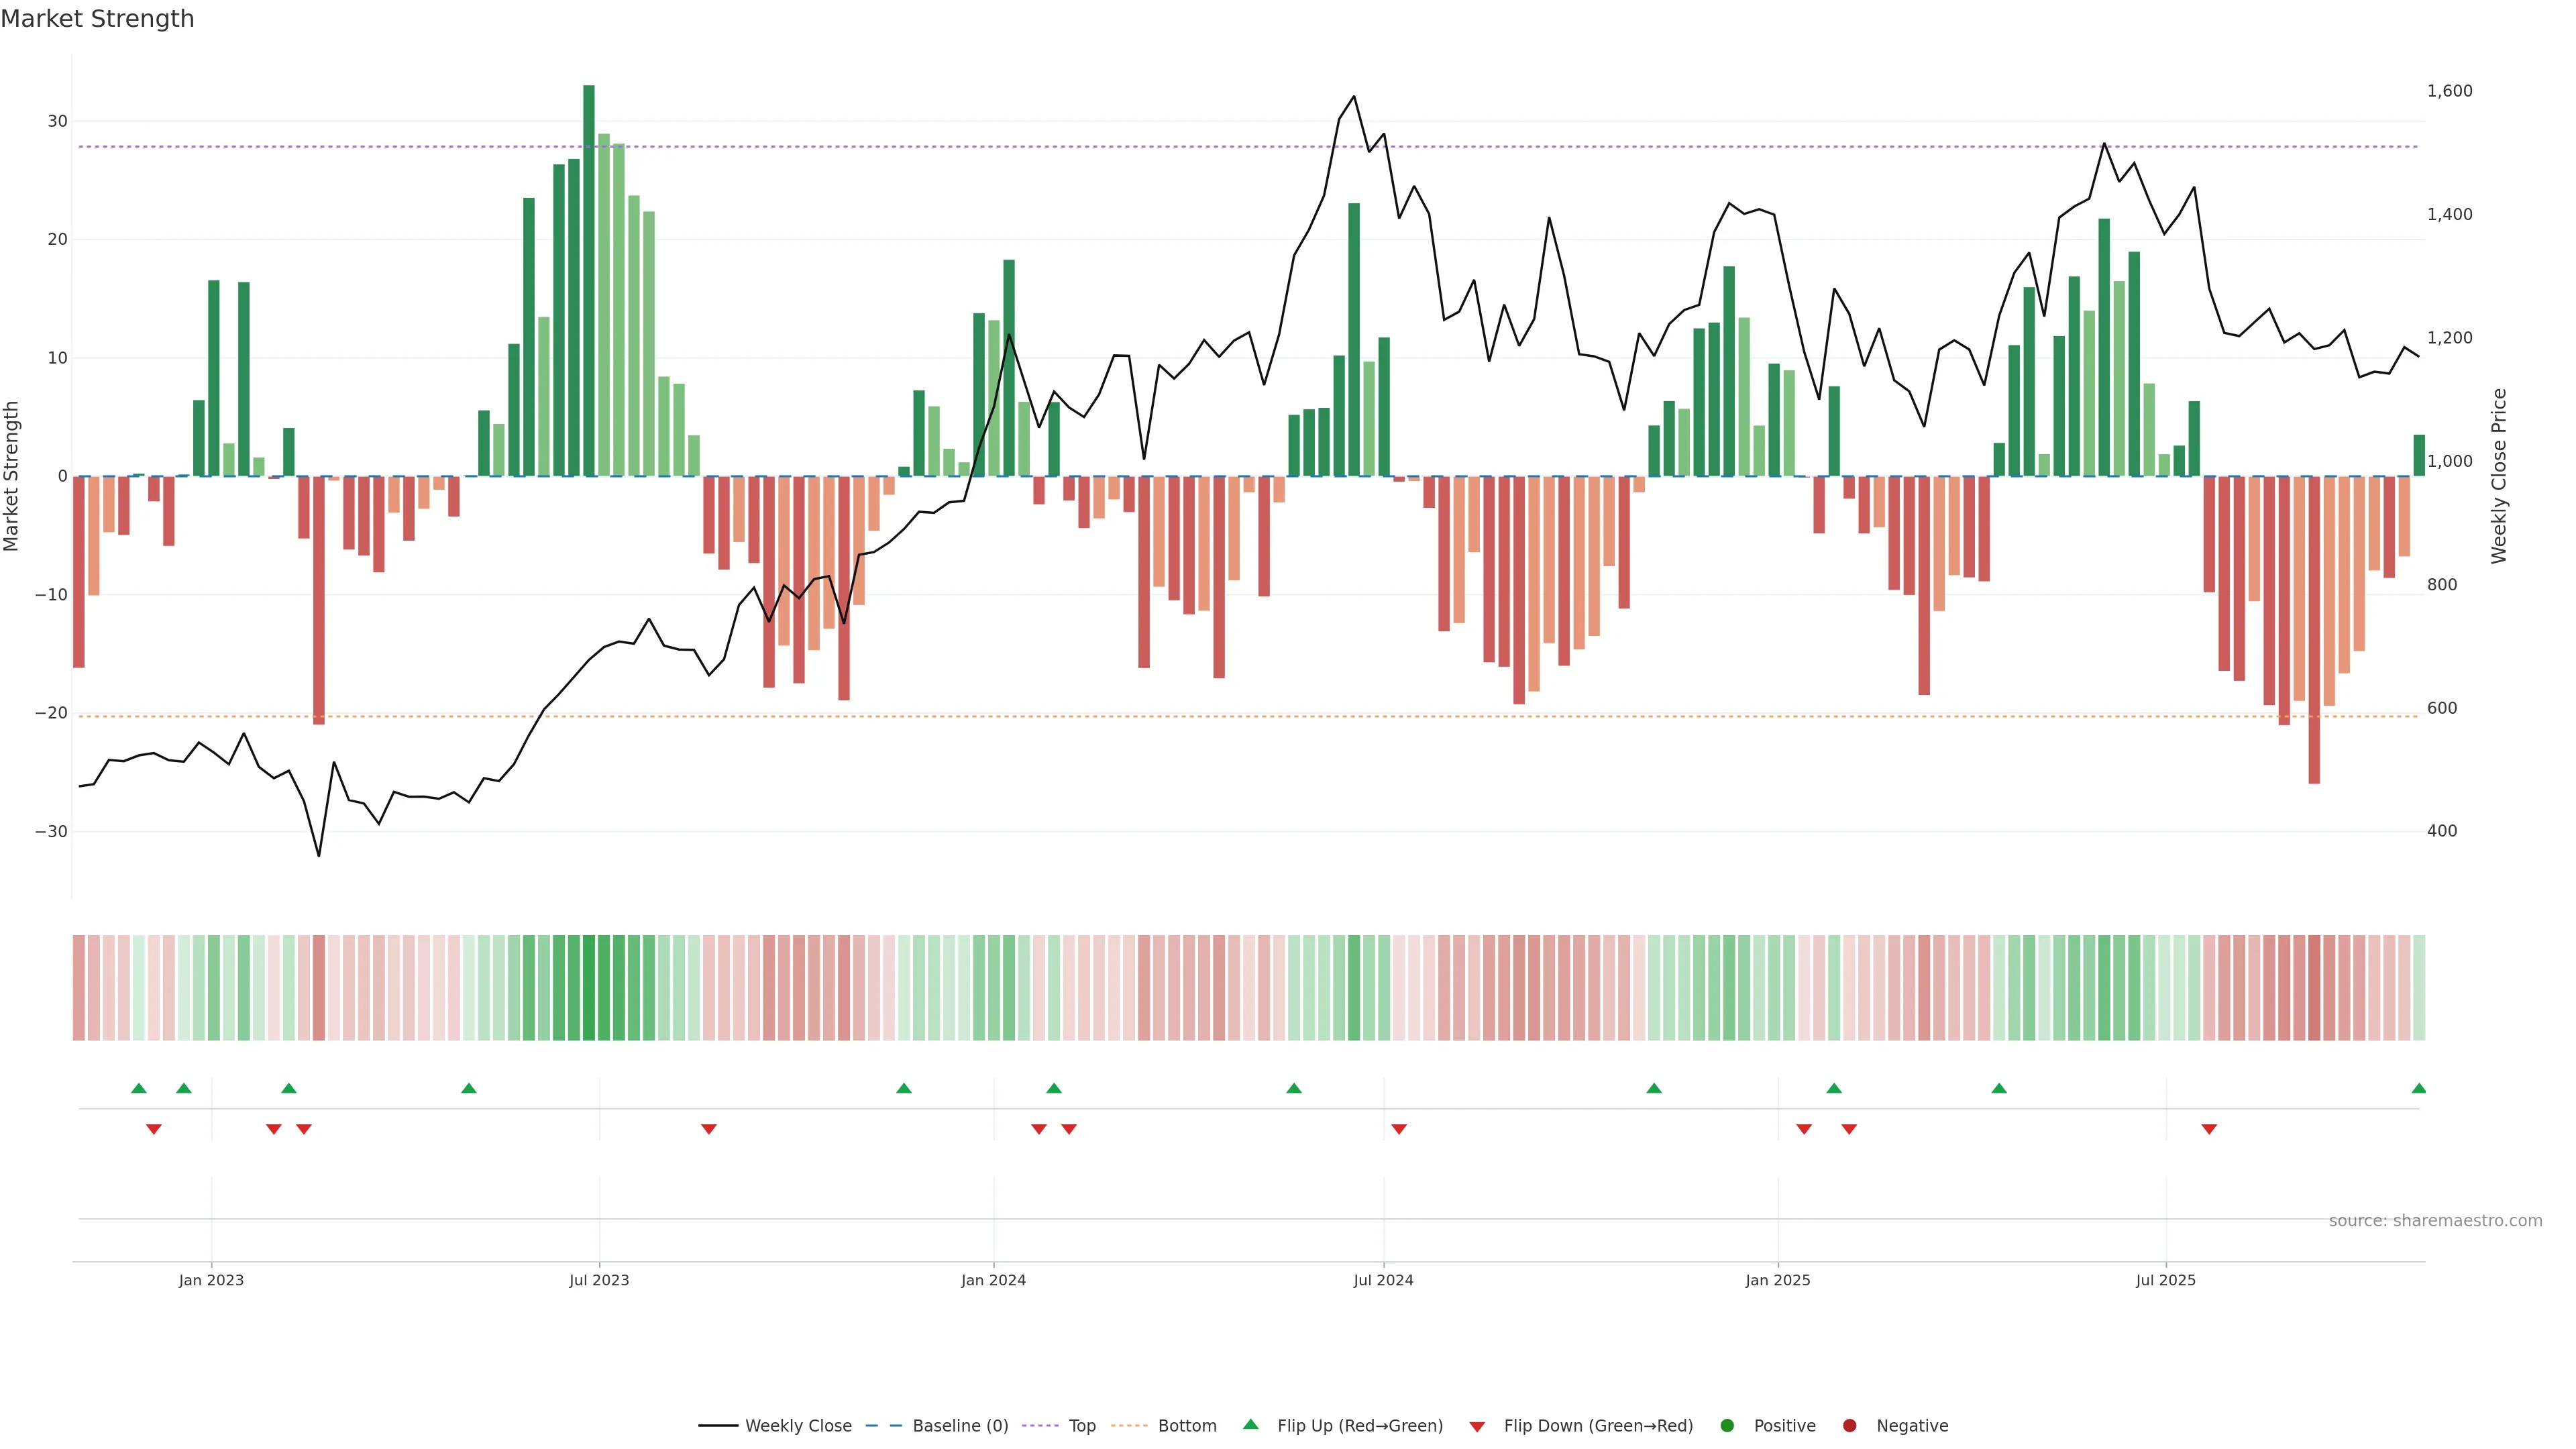This screenshot has width=2576, height=1449.
Task: Click the Negative red circle legend icon
Action: [1849, 1425]
